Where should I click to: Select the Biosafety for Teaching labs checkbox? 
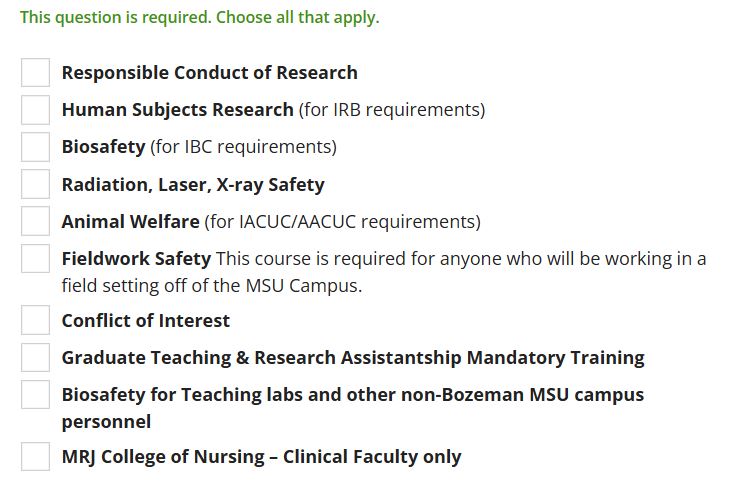[36, 395]
